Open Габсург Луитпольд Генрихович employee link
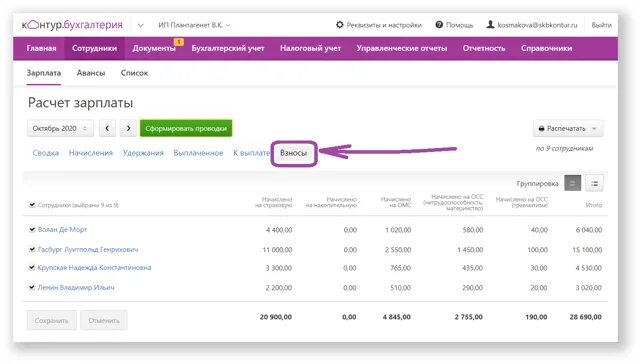This screenshot has width=640, height=364. (x=88, y=249)
